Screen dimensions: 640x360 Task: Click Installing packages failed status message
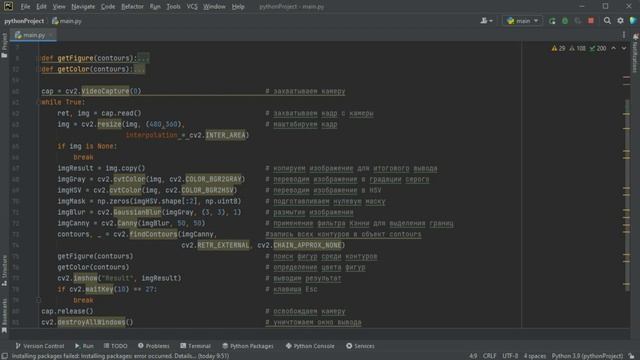click(x=120, y=356)
